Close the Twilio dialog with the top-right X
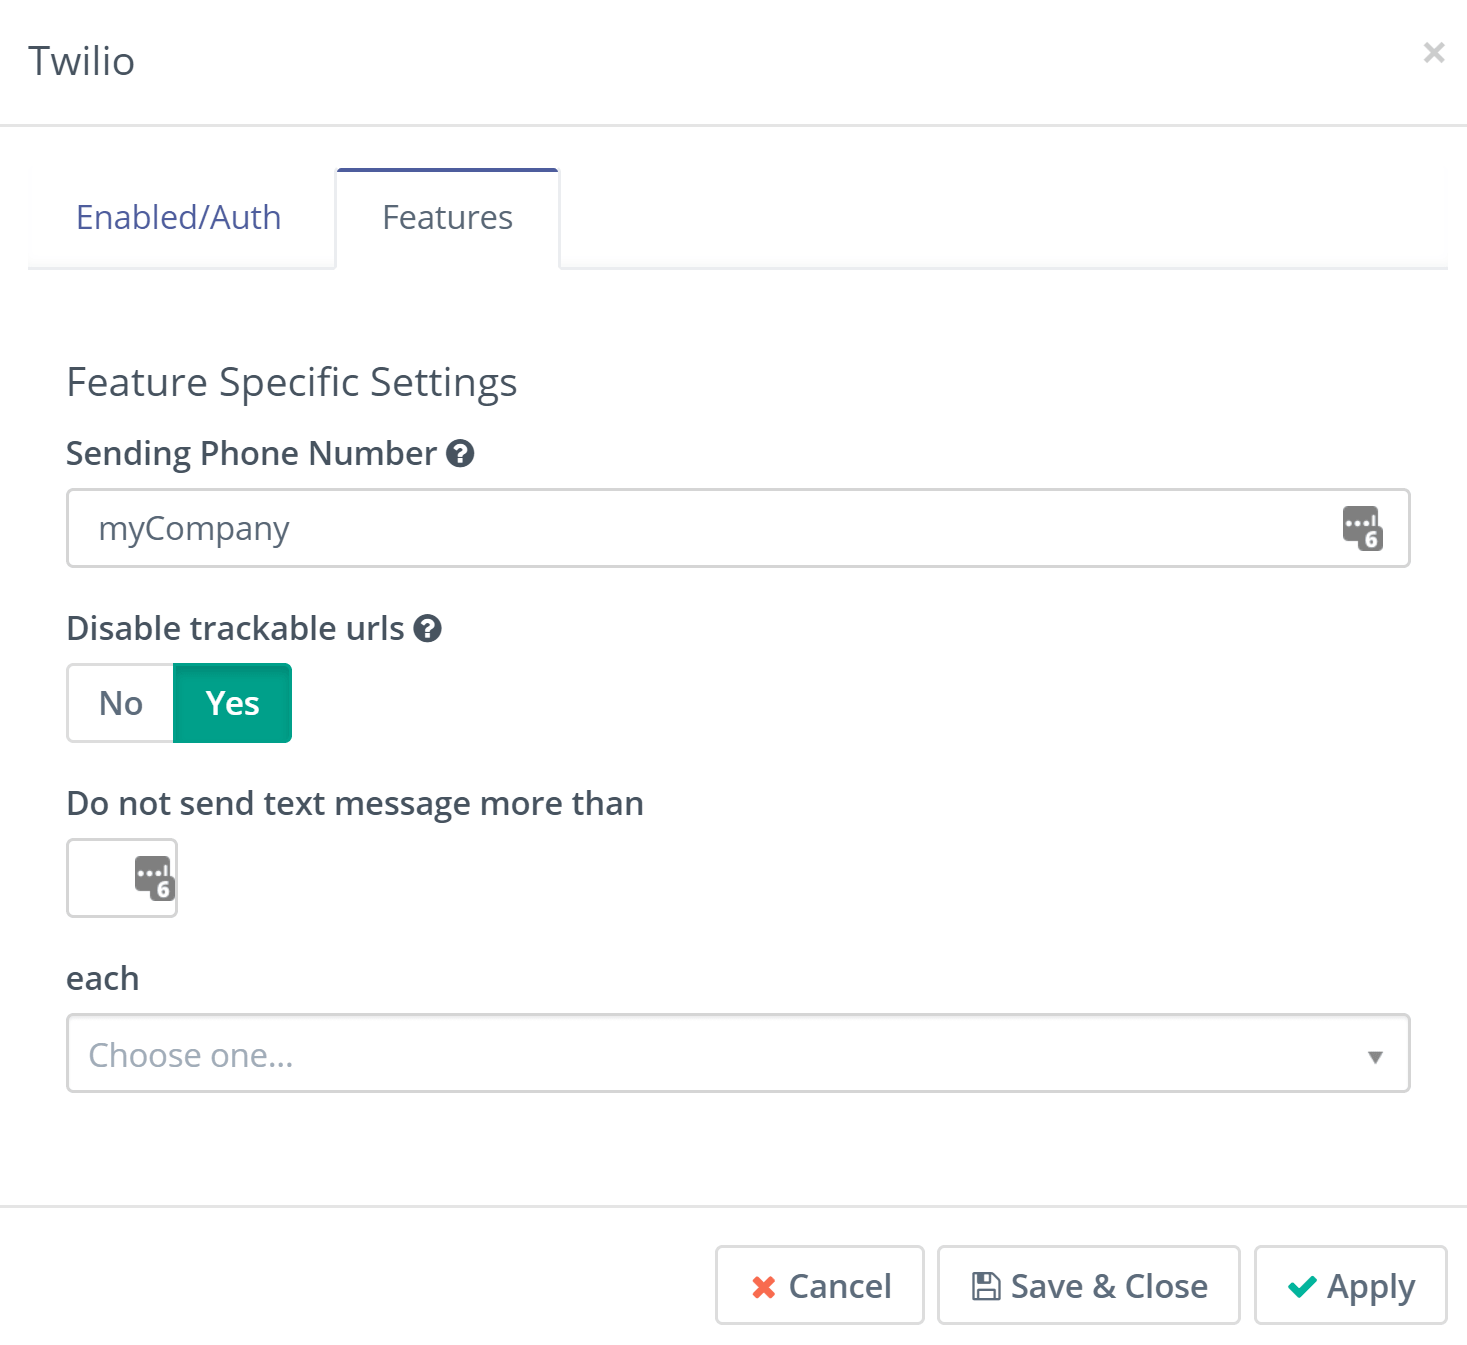The image size is (1467, 1345). (x=1434, y=53)
